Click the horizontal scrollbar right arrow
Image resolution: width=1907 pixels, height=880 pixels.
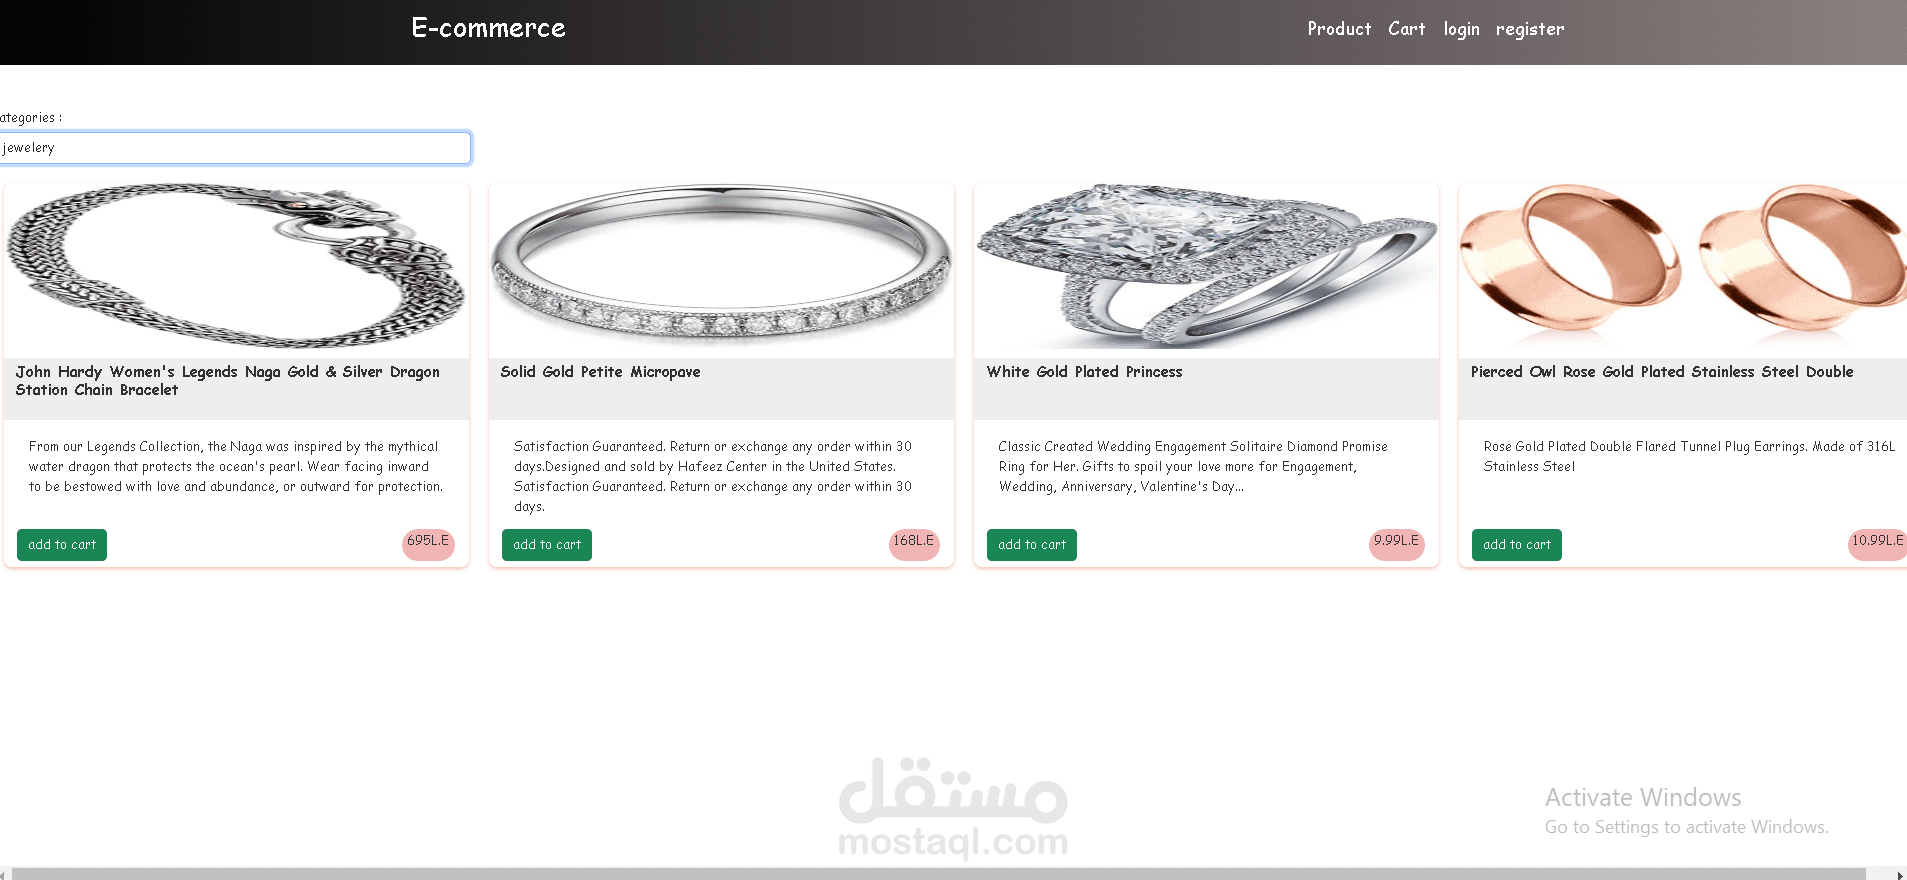(x=1899, y=874)
